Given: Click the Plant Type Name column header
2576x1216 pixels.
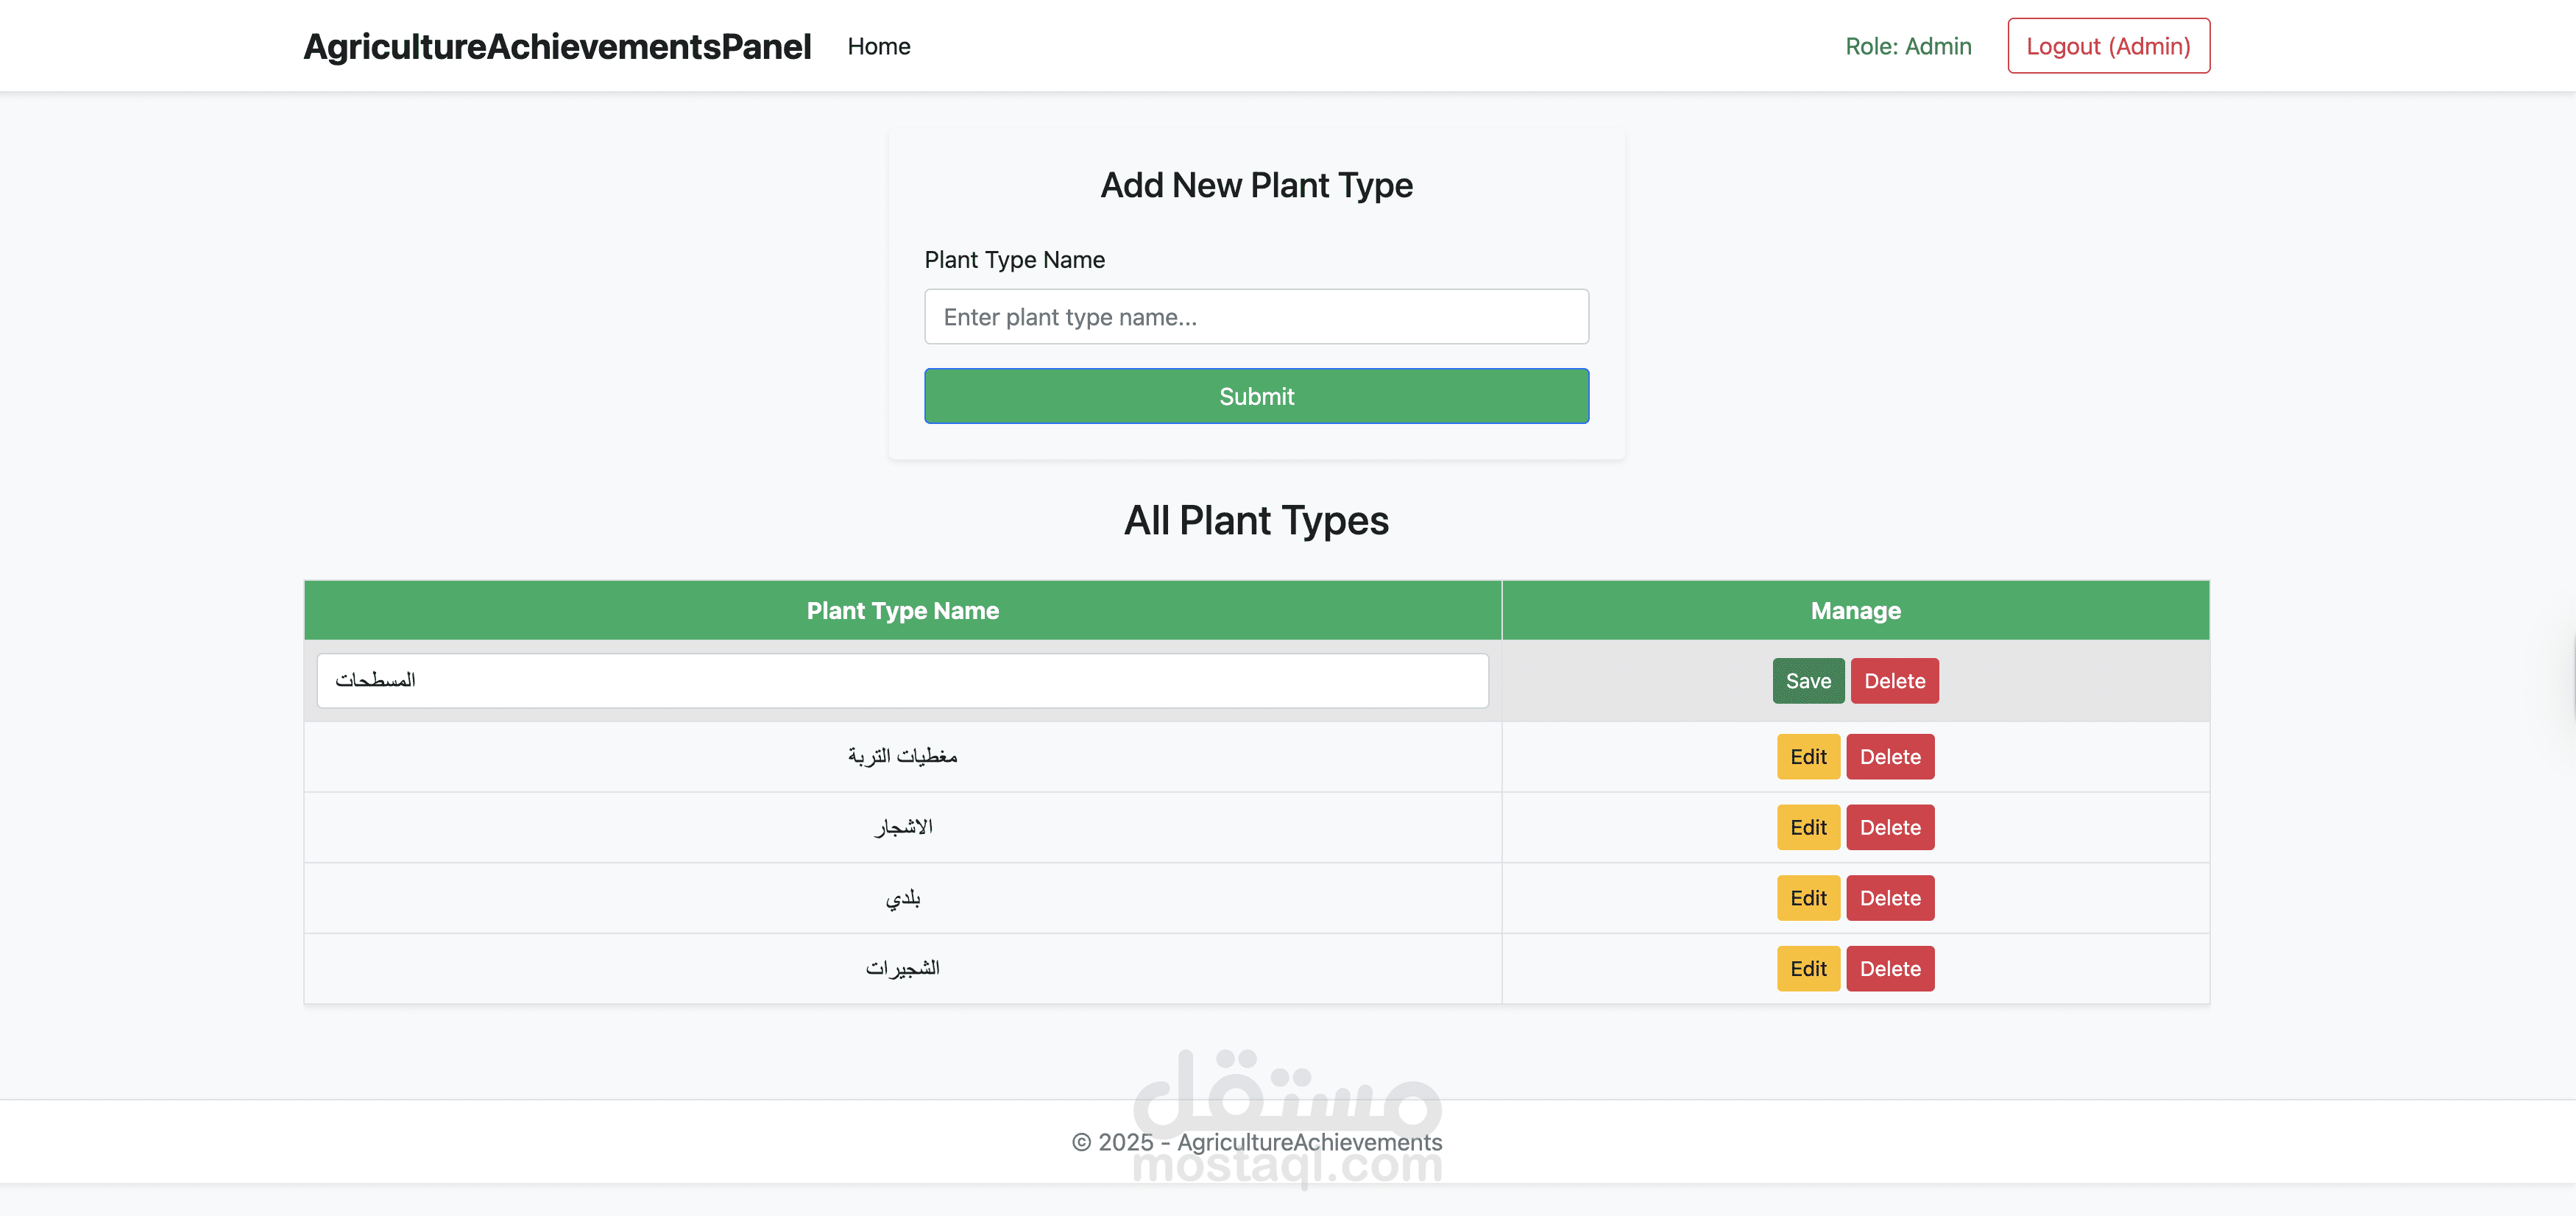Looking at the screenshot, I should [902, 611].
